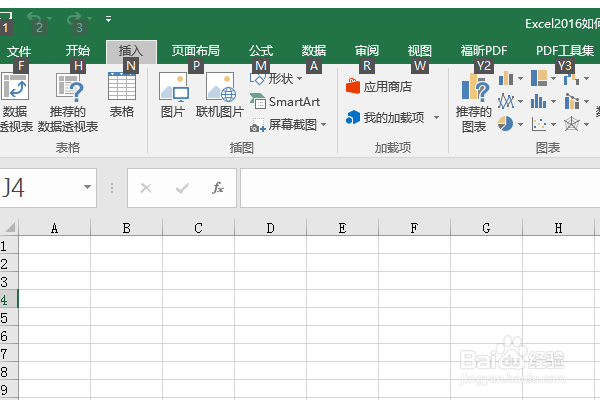Click inside the formula bar input

click(420, 188)
